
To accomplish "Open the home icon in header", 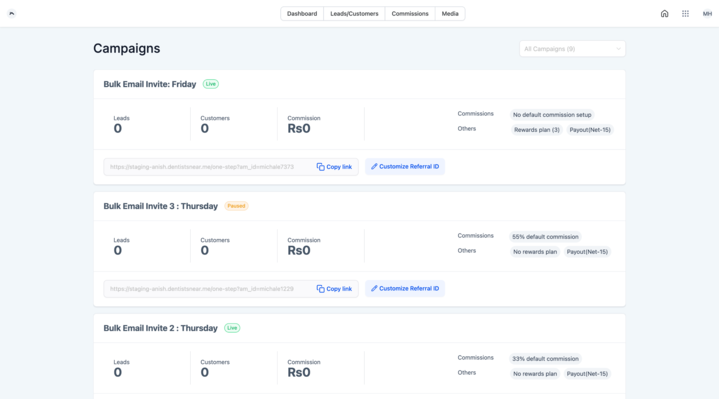I will point(664,14).
